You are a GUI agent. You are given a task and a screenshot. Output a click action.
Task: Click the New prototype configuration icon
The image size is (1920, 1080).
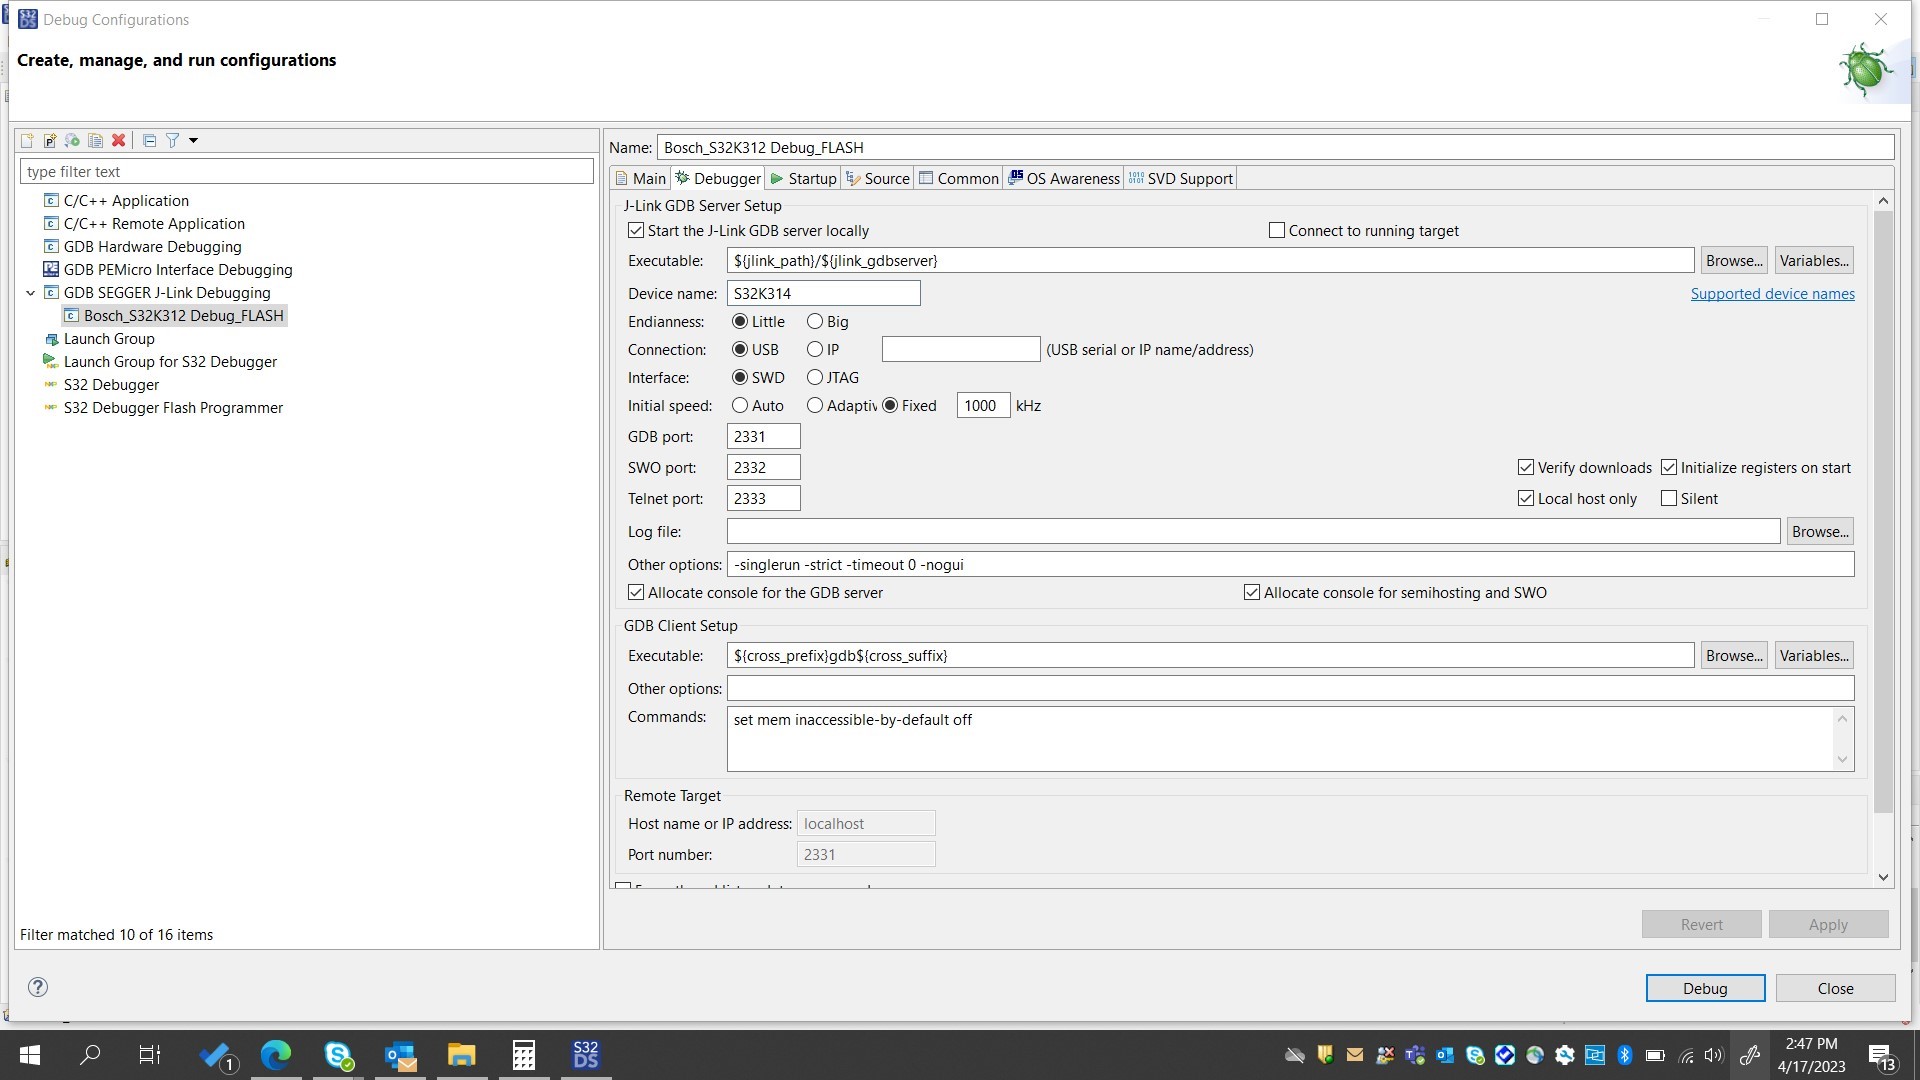(50, 140)
